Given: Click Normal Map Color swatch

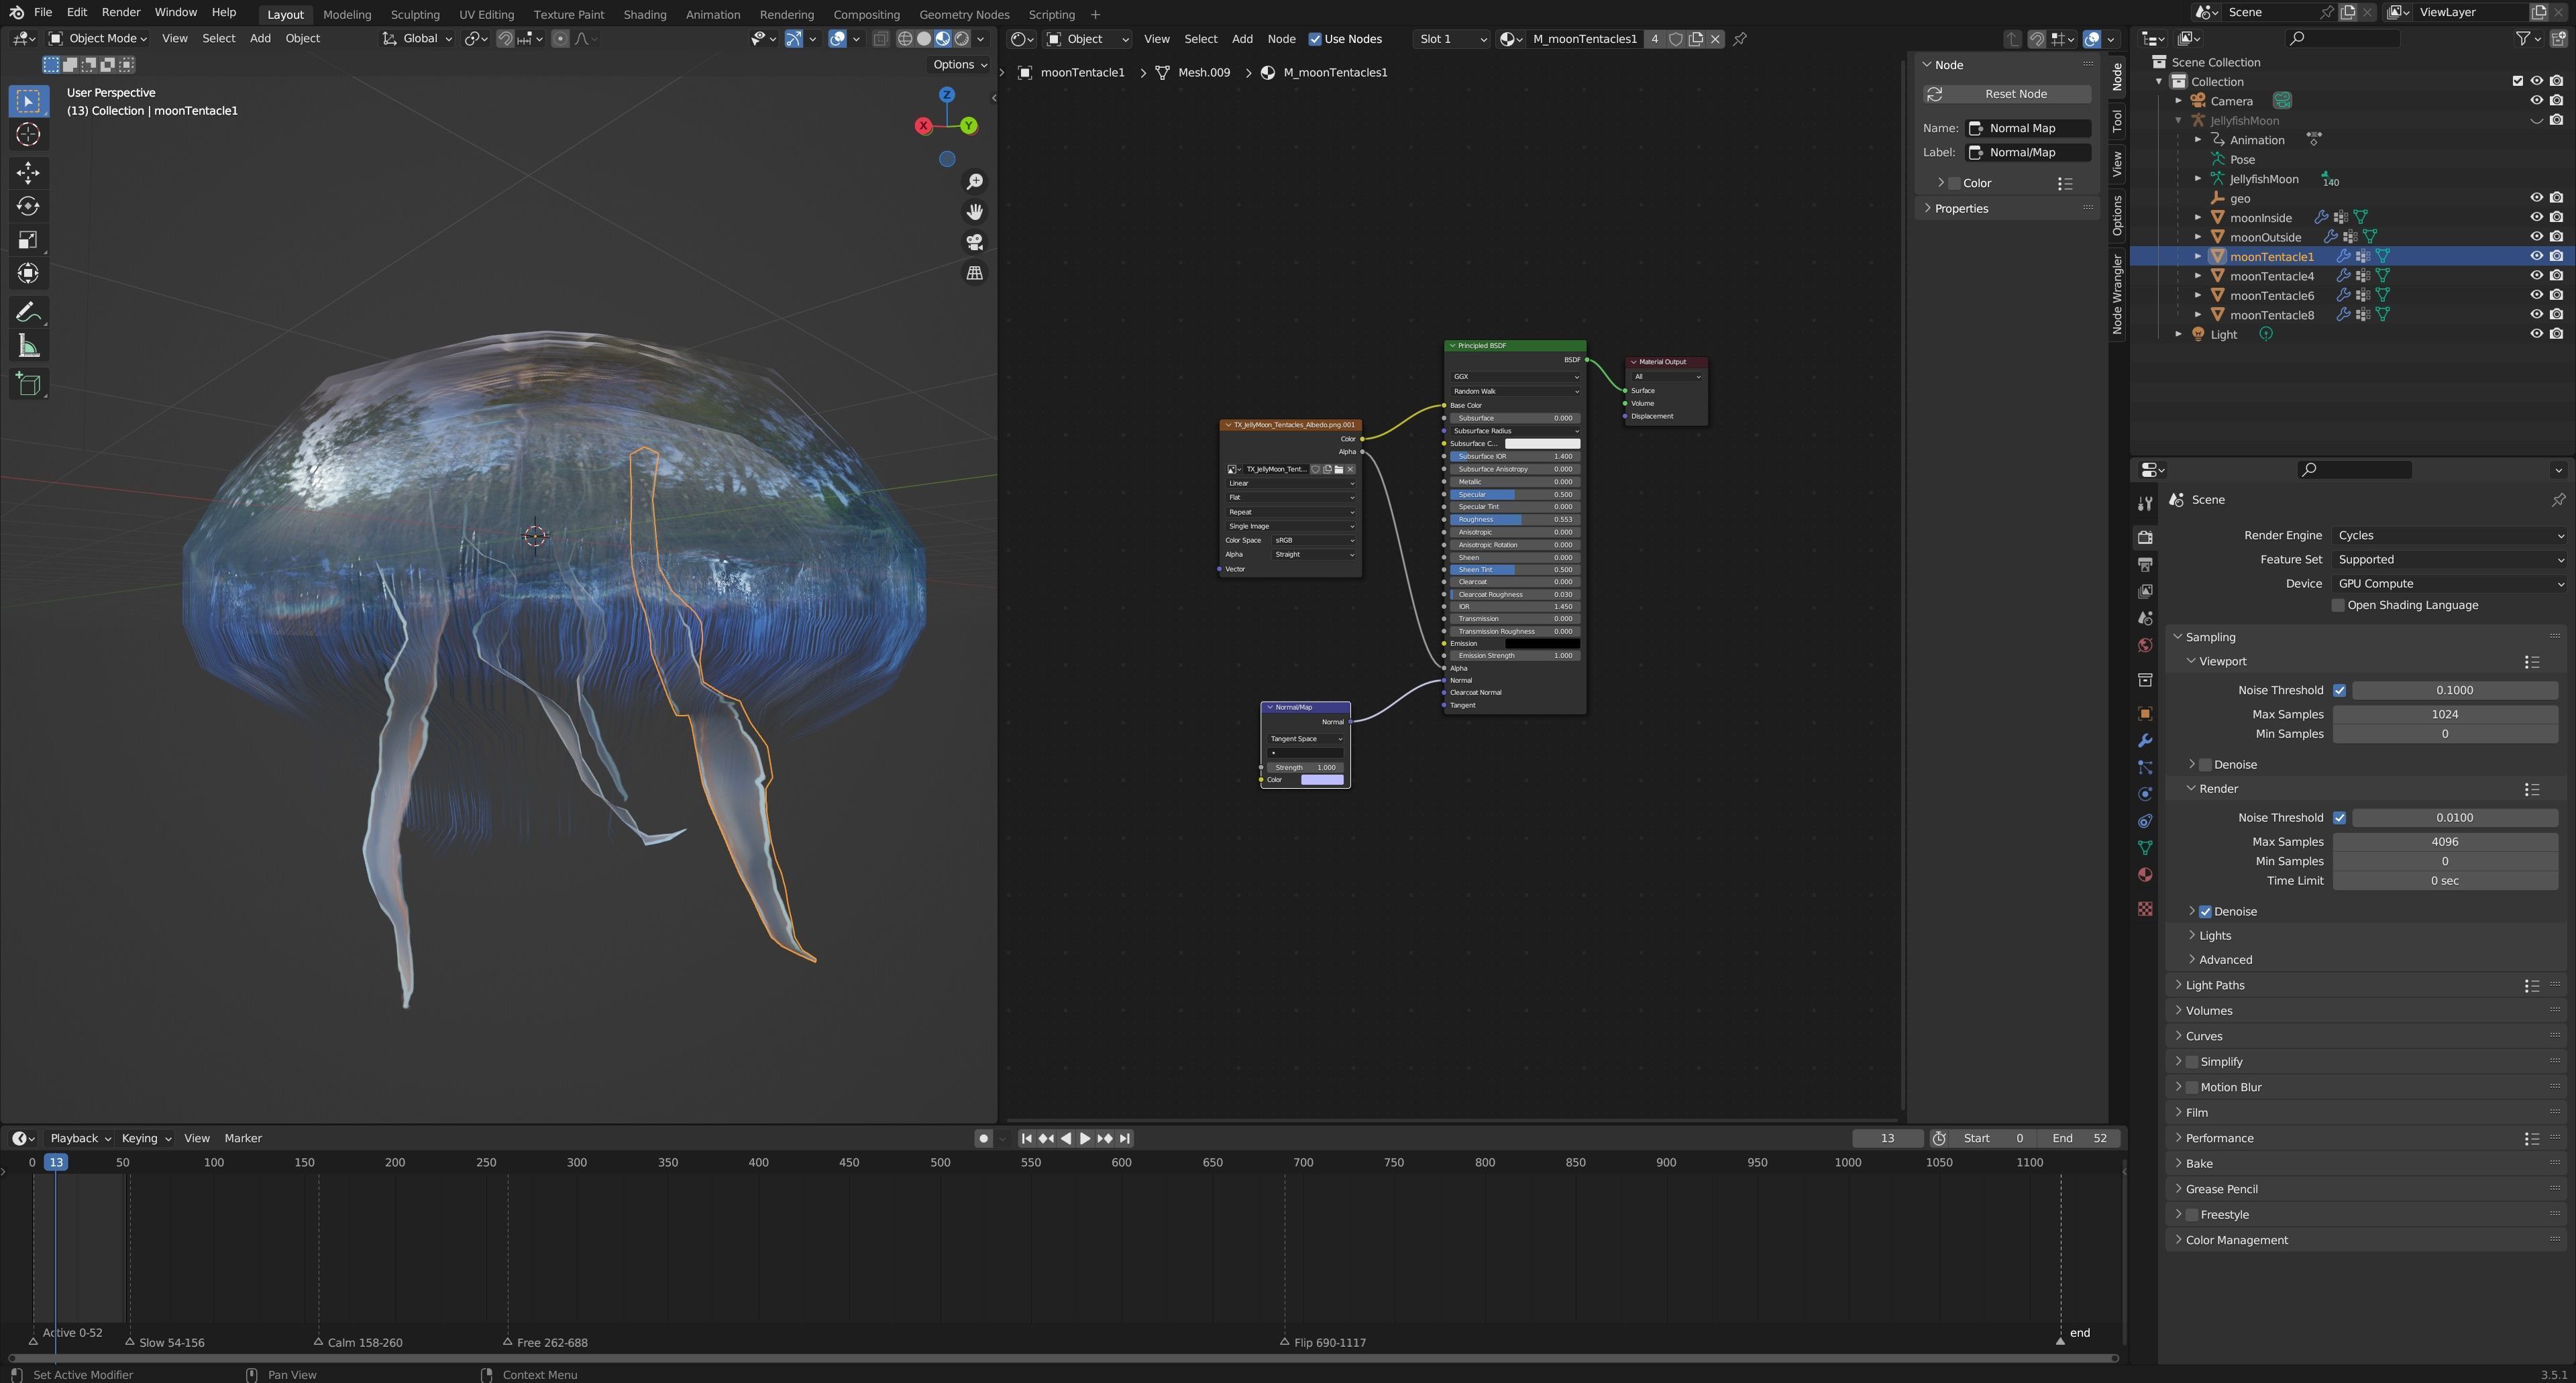Looking at the screenshot, I should point(1322,780).
